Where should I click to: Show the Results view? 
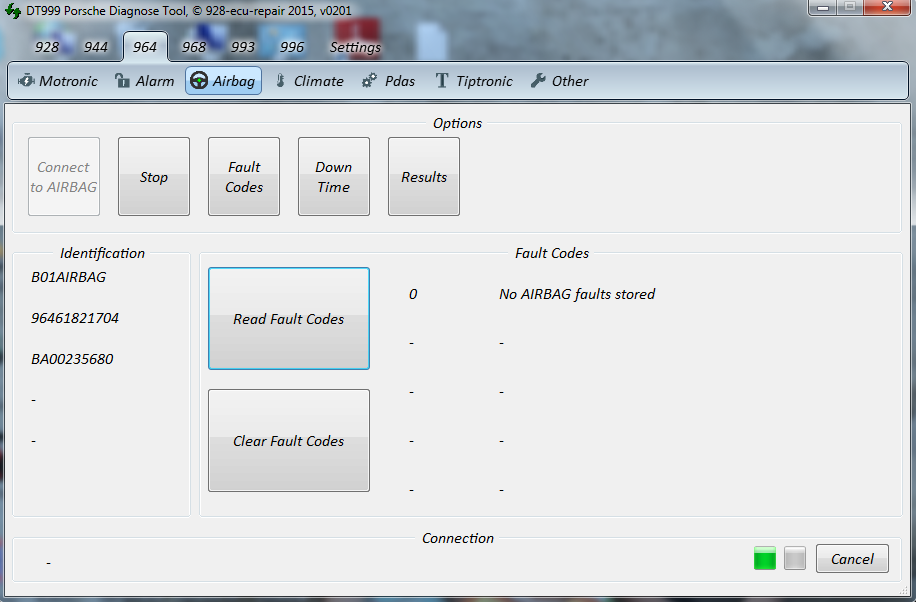(424, 177)
